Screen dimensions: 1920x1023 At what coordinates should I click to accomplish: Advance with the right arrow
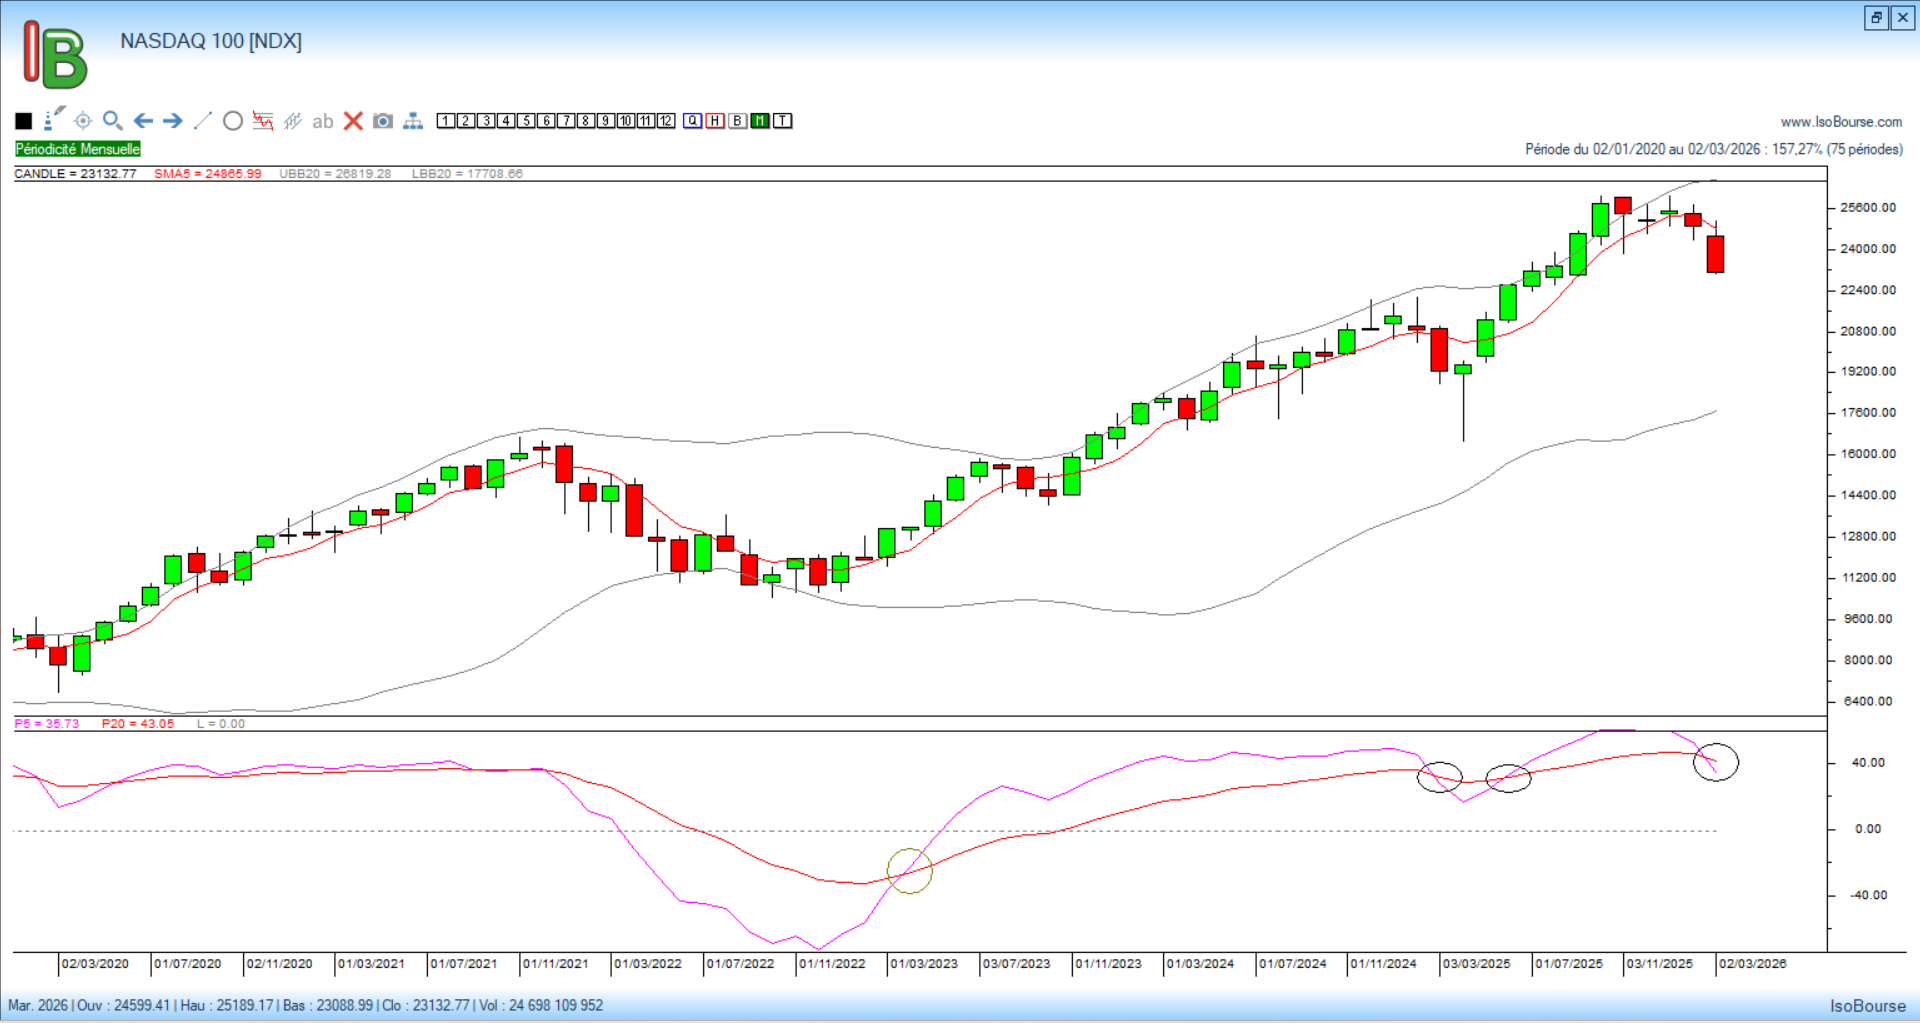pyautogui.click(x=173, y=121)
